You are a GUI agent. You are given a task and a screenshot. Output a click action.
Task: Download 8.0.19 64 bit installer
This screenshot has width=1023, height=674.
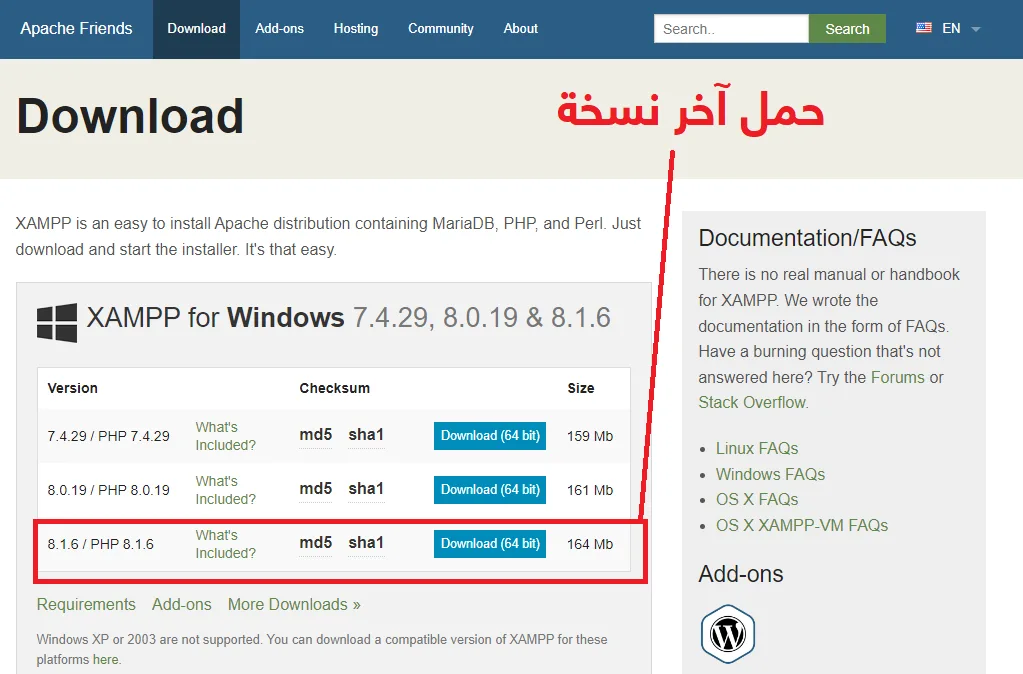click(x=490, y=490)
